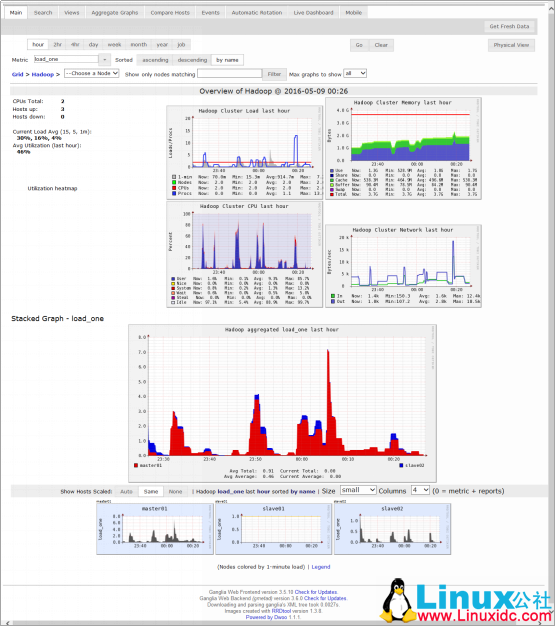This screenshot has width=556, height=626.
Task: Set host scaling to None
Action: pos(175,491)
